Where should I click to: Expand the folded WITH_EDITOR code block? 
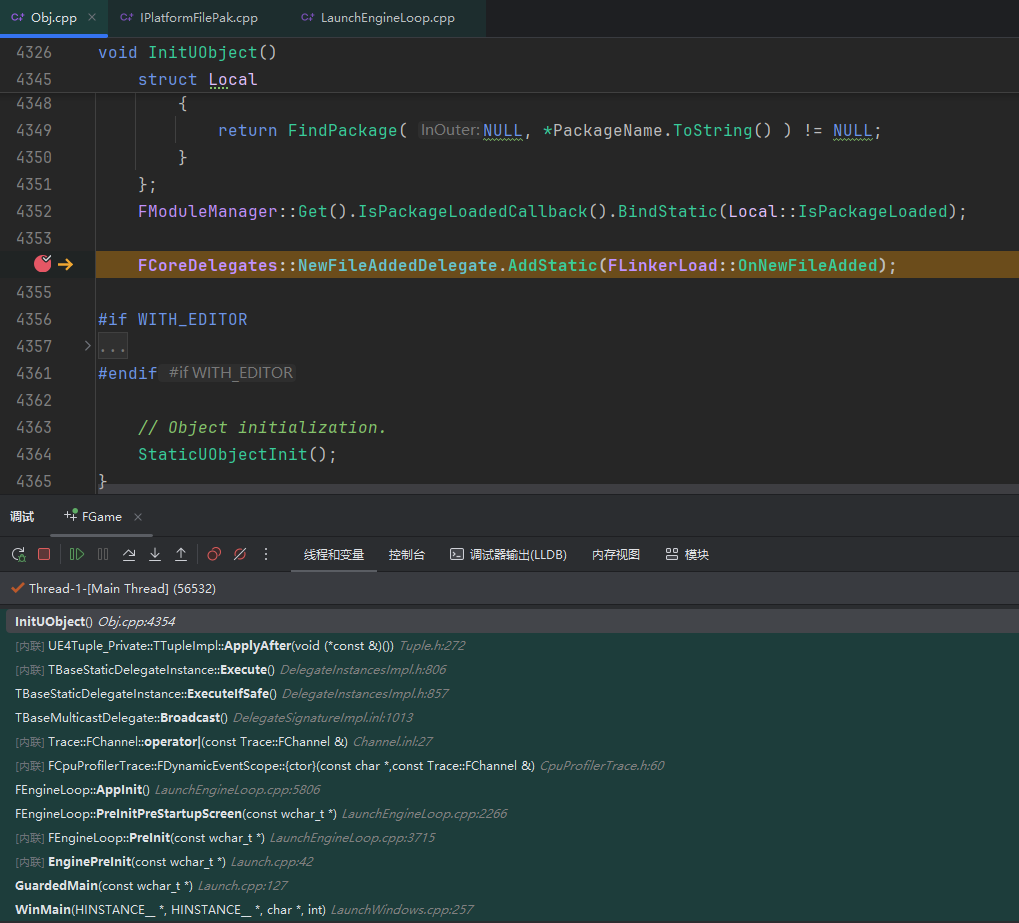click(87, 346)
